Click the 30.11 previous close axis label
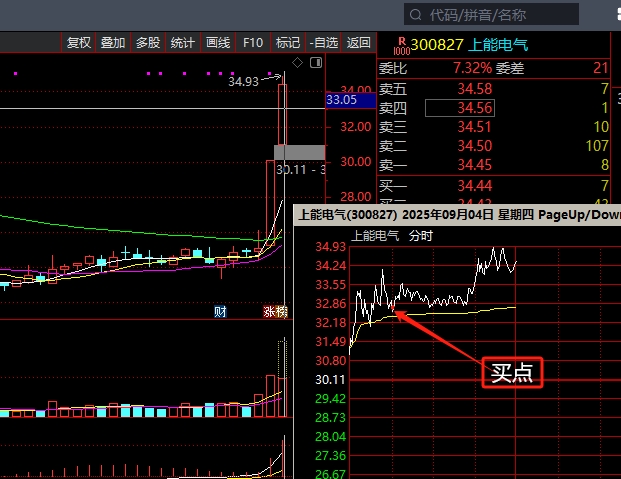The width and height of the screenshot is (621, 479). click(330, 380)
